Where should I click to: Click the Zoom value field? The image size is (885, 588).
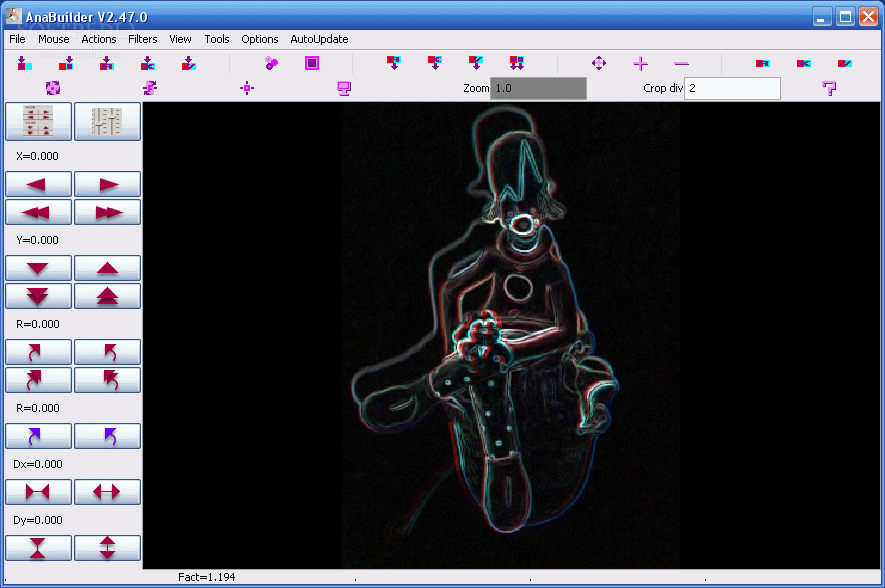(538, 88)
